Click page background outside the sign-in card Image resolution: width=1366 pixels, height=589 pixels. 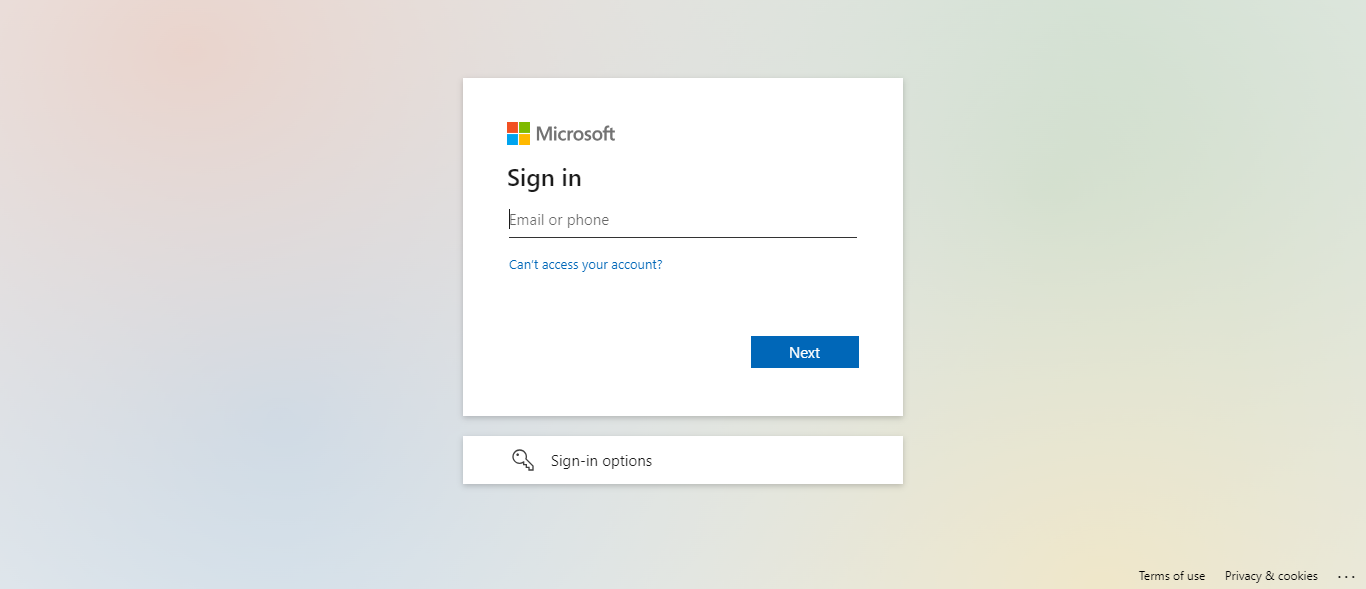tap(200, 300)
